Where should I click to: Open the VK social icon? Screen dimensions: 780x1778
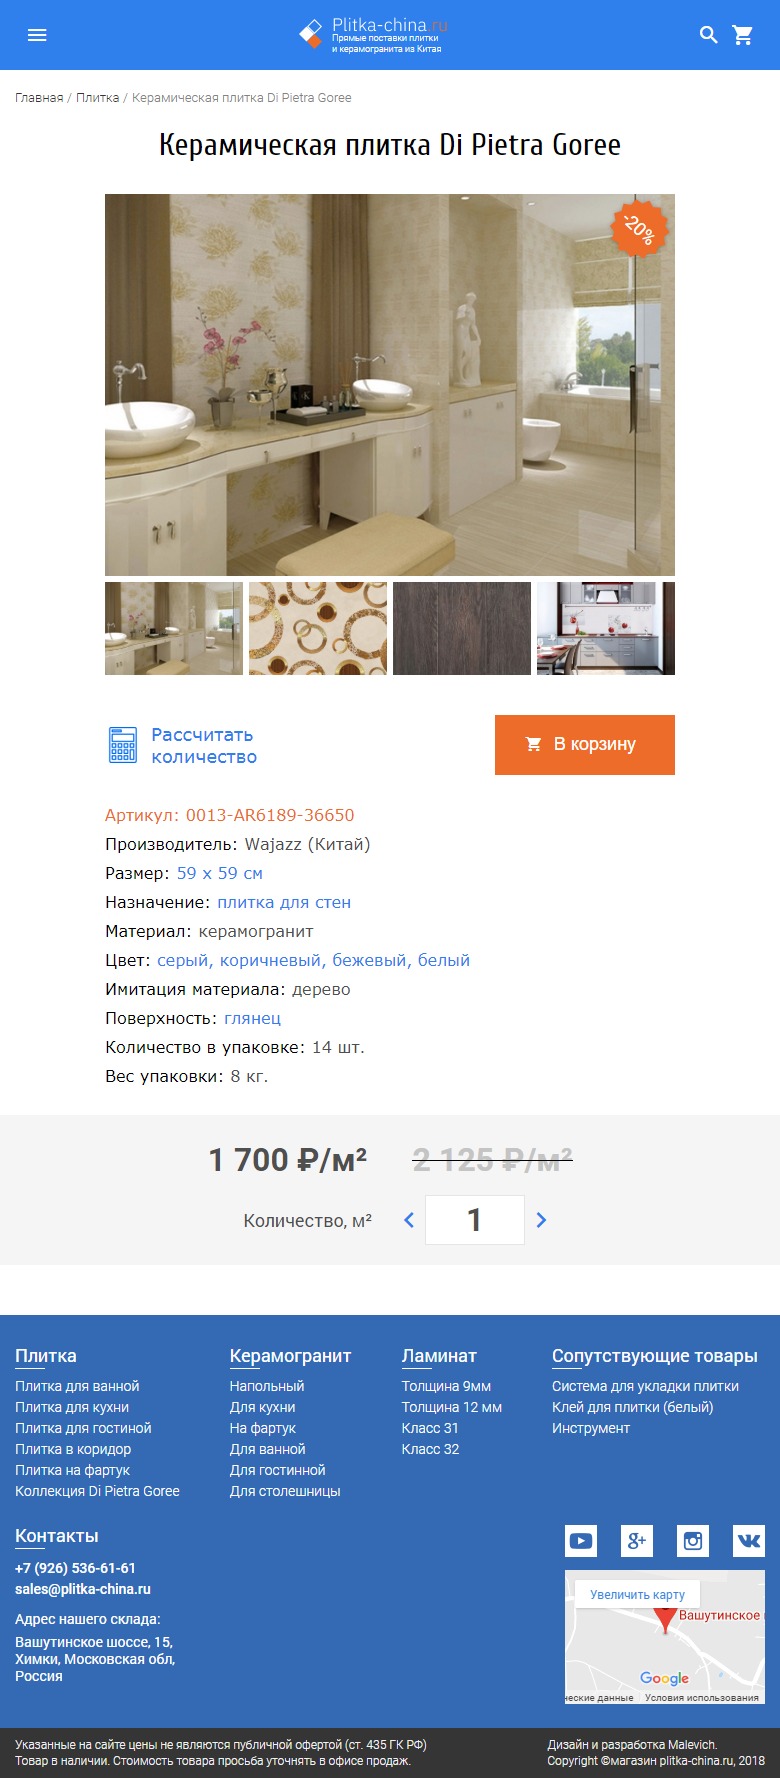(749, 1541)
